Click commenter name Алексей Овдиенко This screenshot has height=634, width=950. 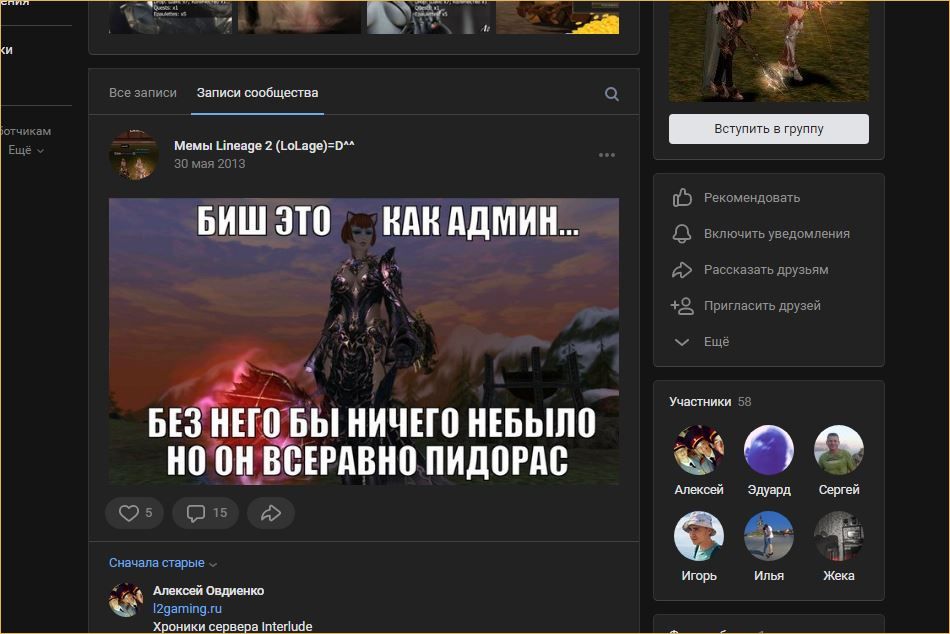tap(208, 590)
